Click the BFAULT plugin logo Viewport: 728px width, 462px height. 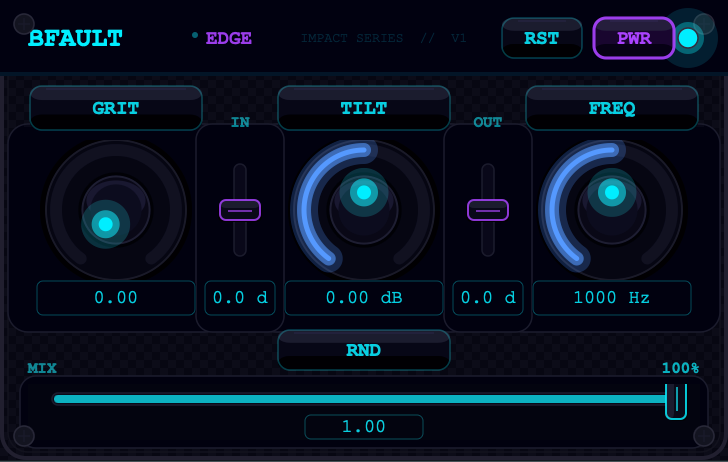coord(75,39)
